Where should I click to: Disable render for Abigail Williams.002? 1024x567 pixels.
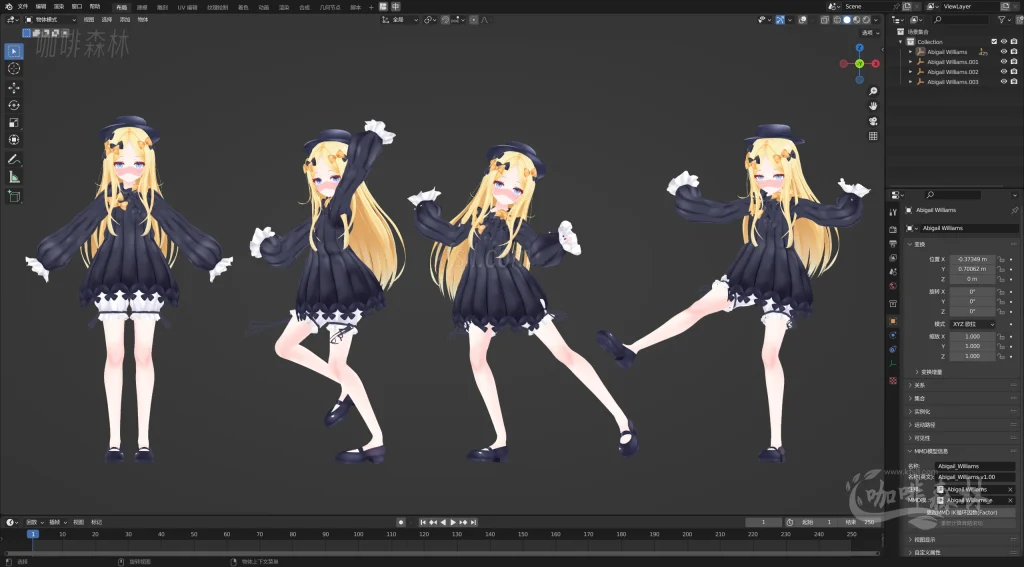(1014, 72)
